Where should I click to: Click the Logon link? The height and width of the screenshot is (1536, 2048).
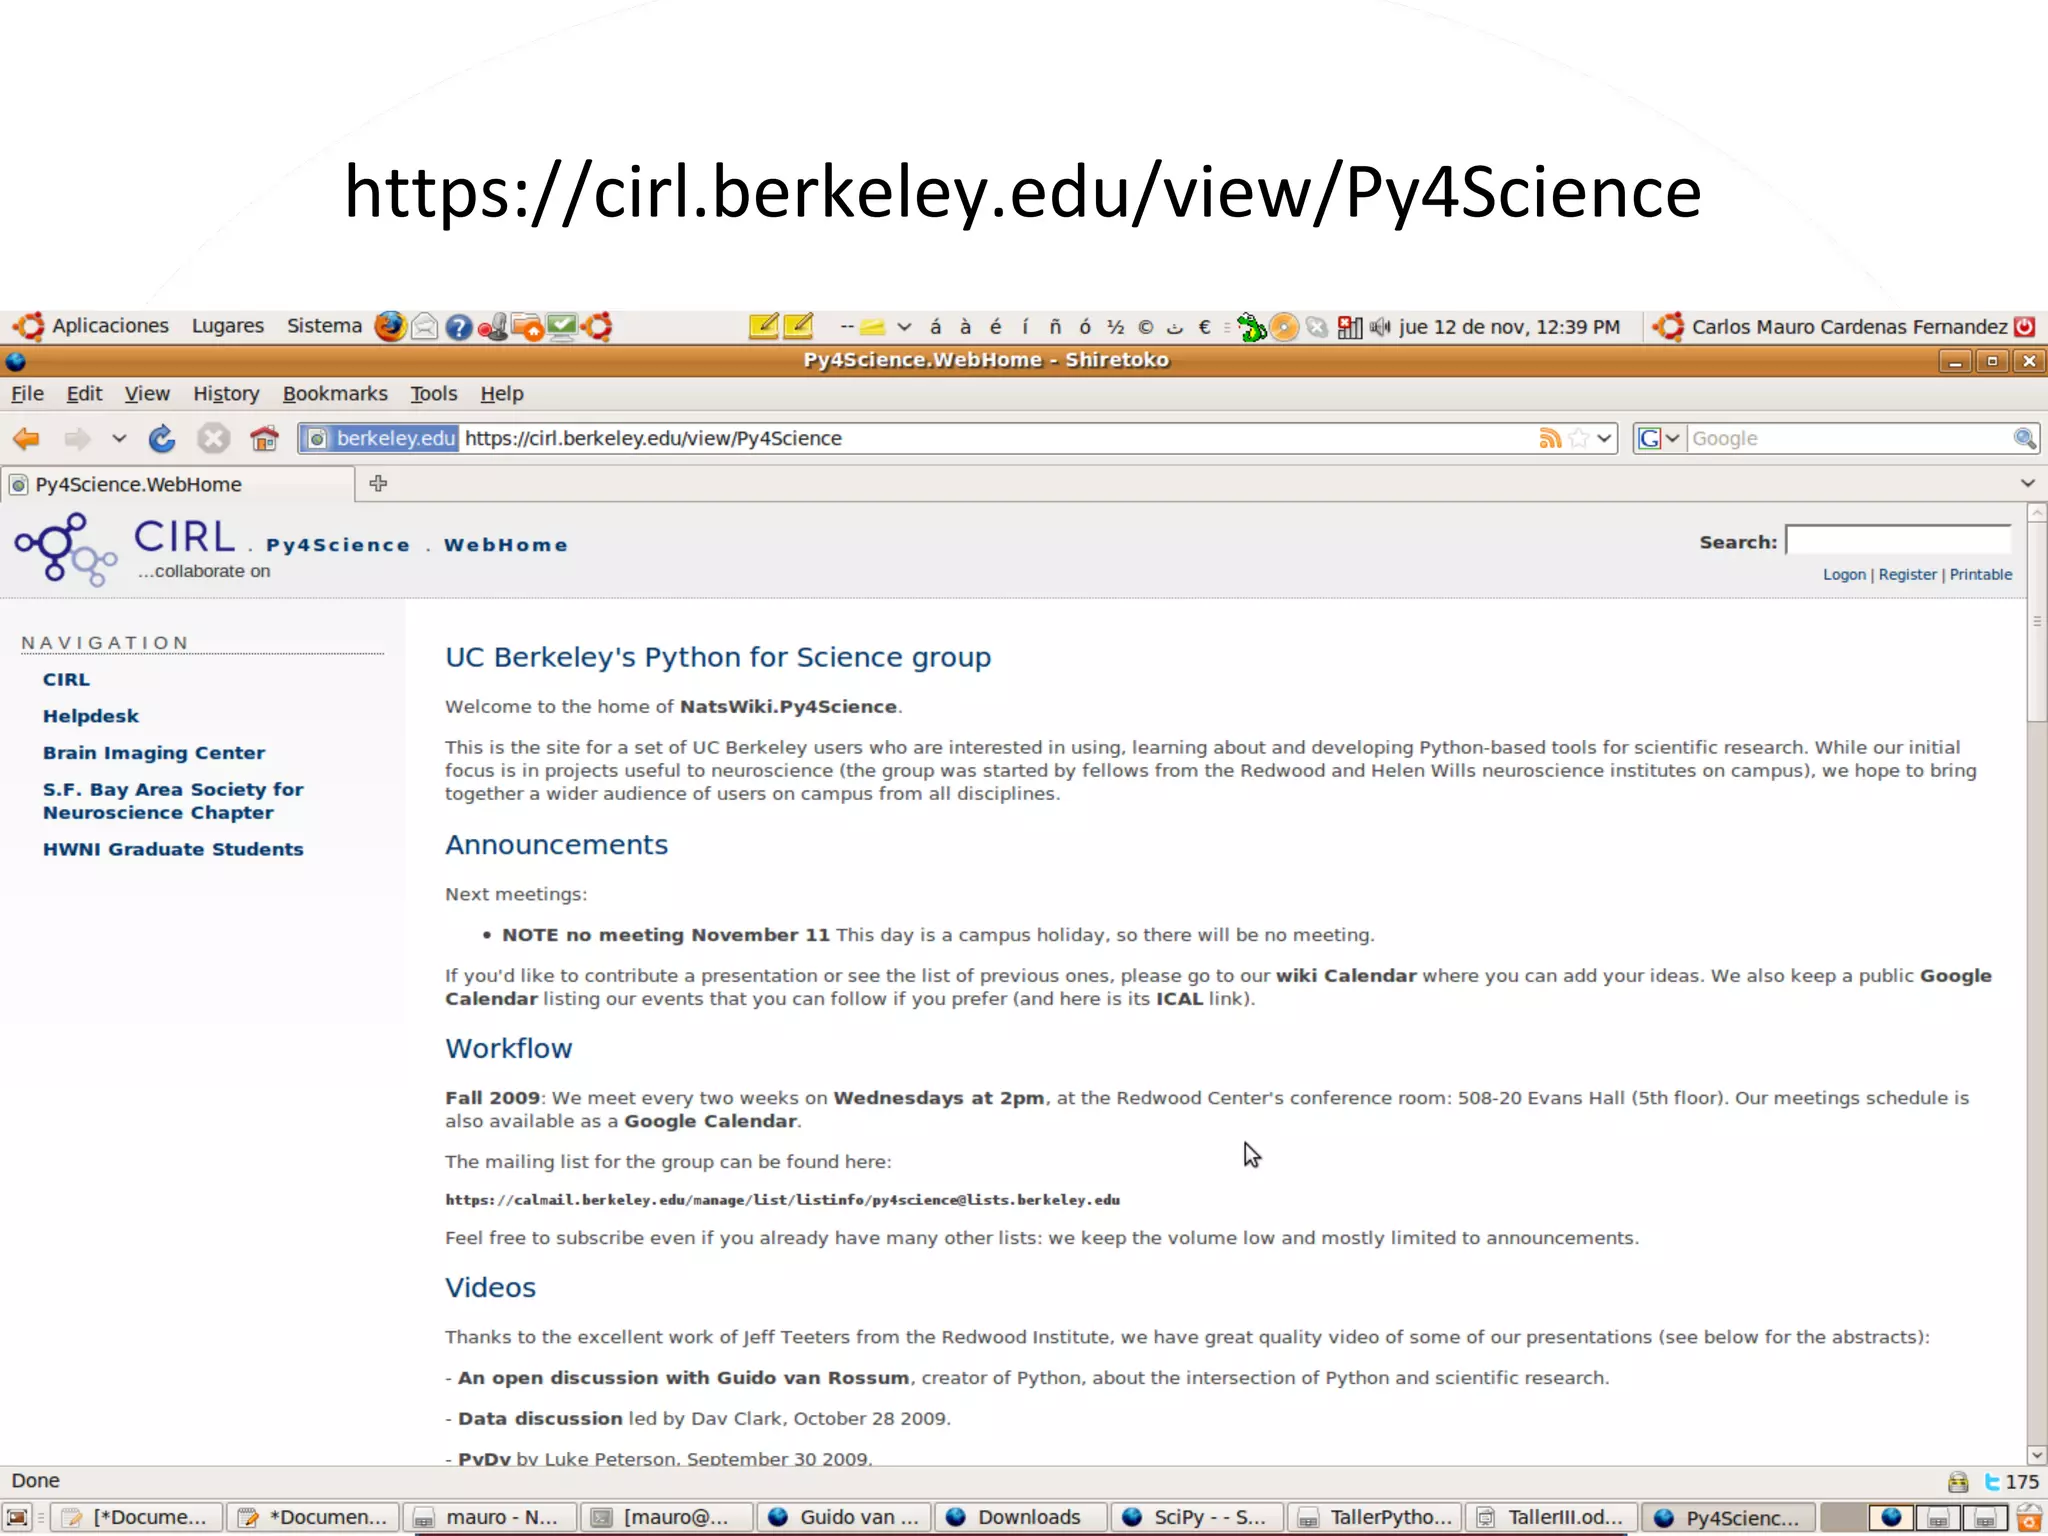1844,574
